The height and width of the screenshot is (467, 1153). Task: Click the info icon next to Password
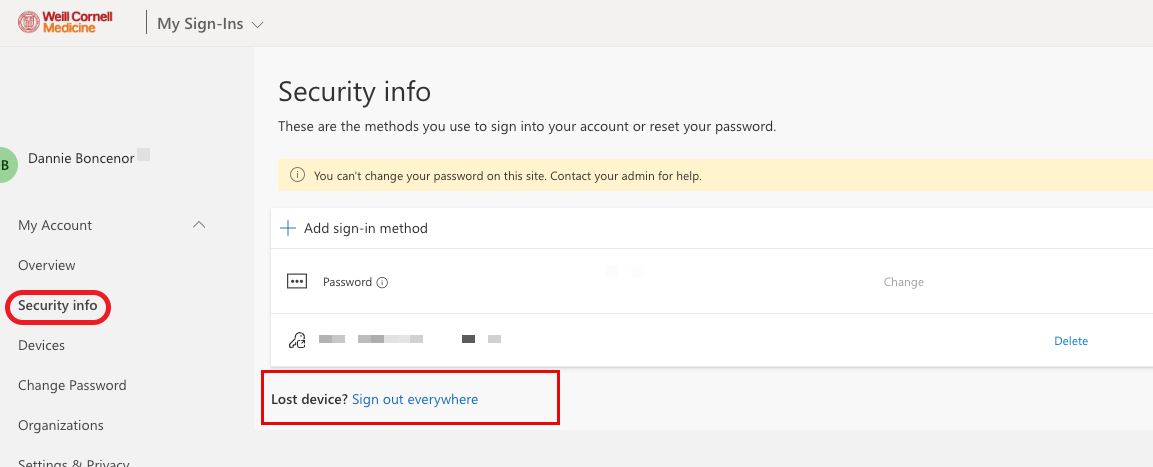[382, 282]
